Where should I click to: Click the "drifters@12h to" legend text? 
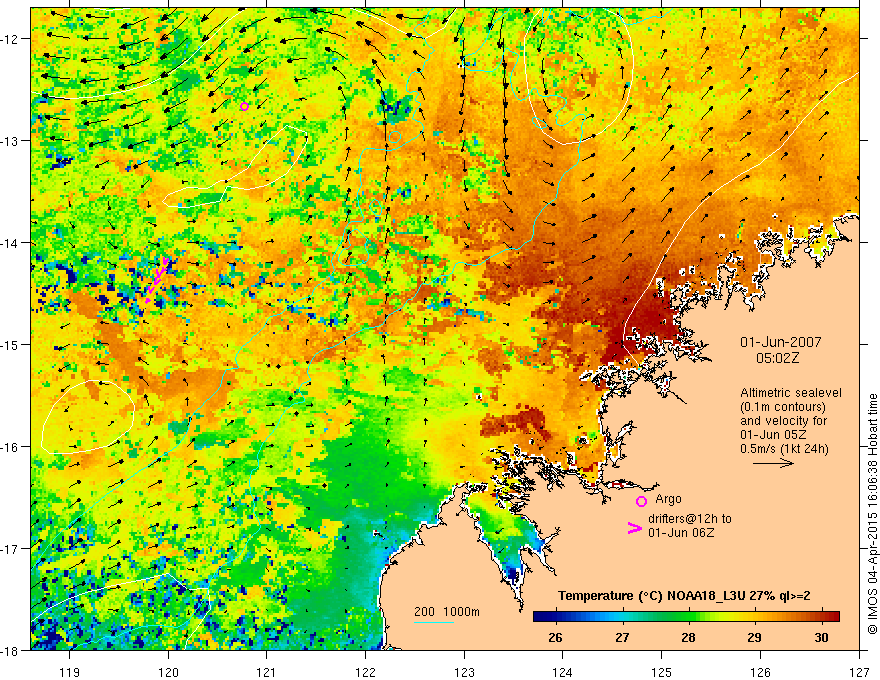[x=690, y=518]
